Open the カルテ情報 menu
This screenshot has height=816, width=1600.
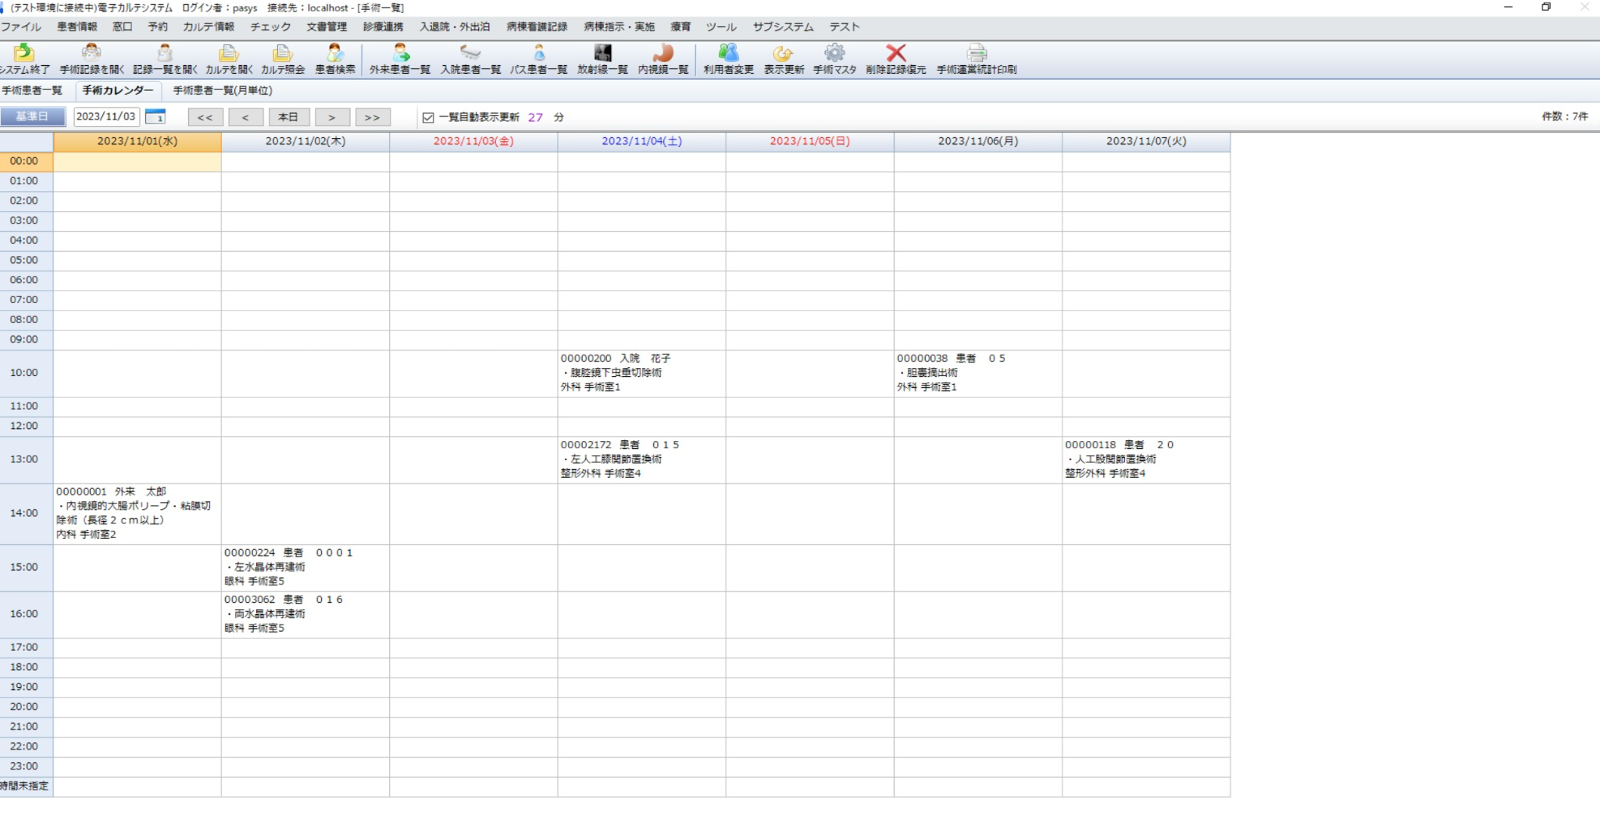208,27
